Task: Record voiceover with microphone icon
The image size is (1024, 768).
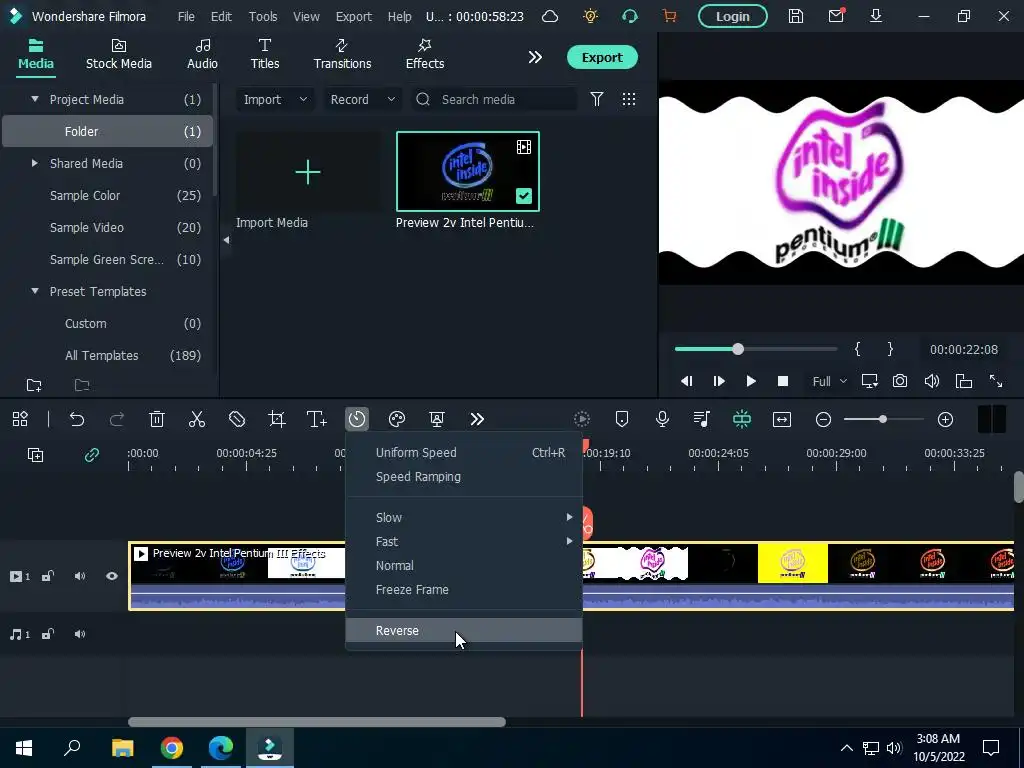Action: coord(662,419)
